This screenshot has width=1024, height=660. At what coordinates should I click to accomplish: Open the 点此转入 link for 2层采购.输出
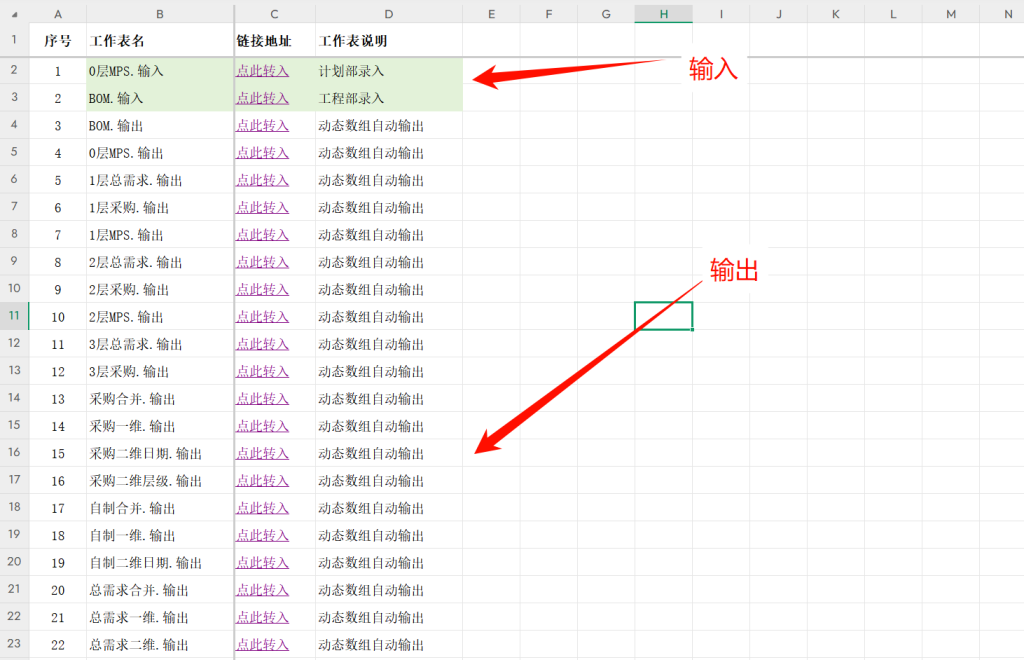[x=262, y=290]
